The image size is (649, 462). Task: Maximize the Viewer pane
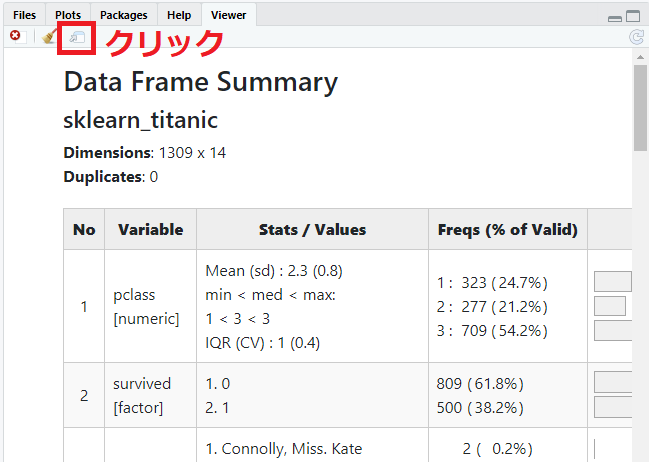pos(633,16)
